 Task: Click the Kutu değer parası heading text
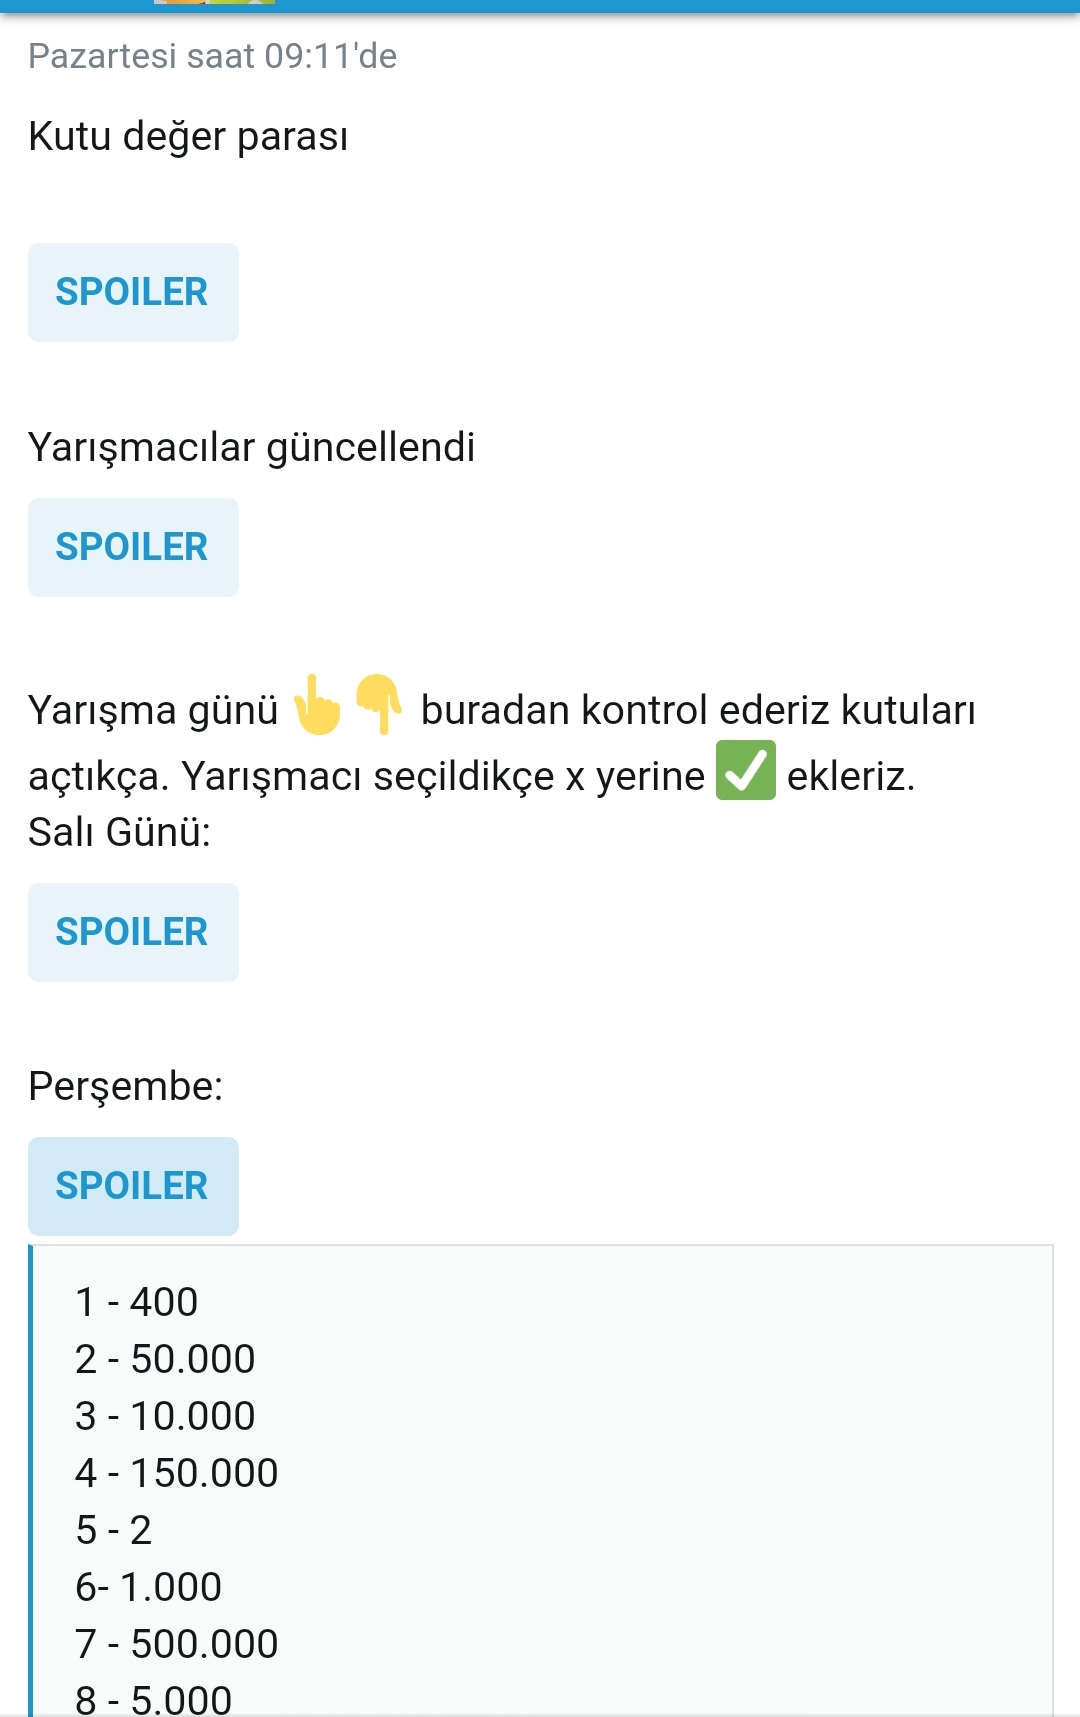(188, 136)
